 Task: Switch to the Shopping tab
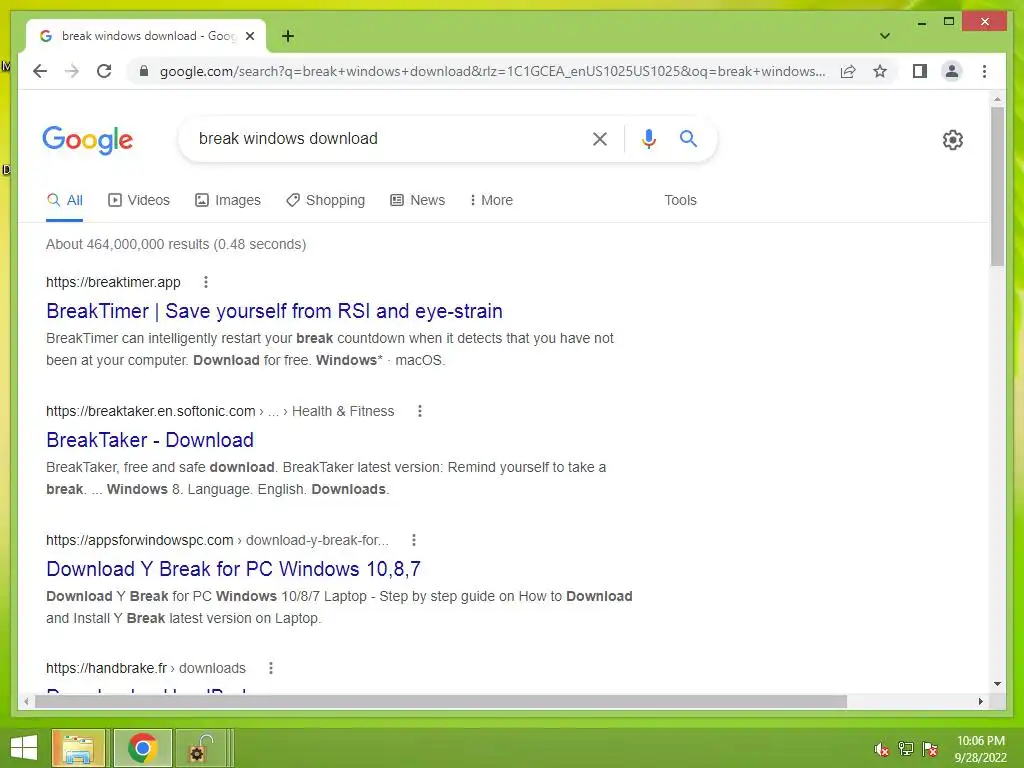pyautogui.click(x=325, y=200)
